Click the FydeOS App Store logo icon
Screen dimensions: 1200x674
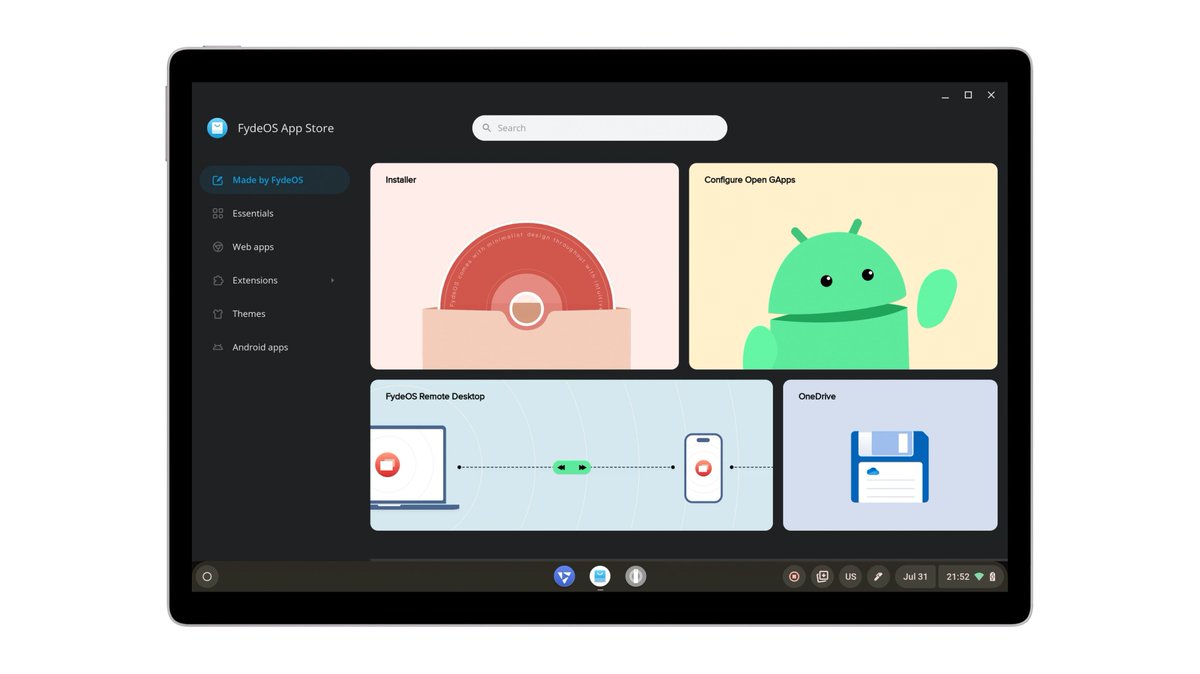click(217, 128)
